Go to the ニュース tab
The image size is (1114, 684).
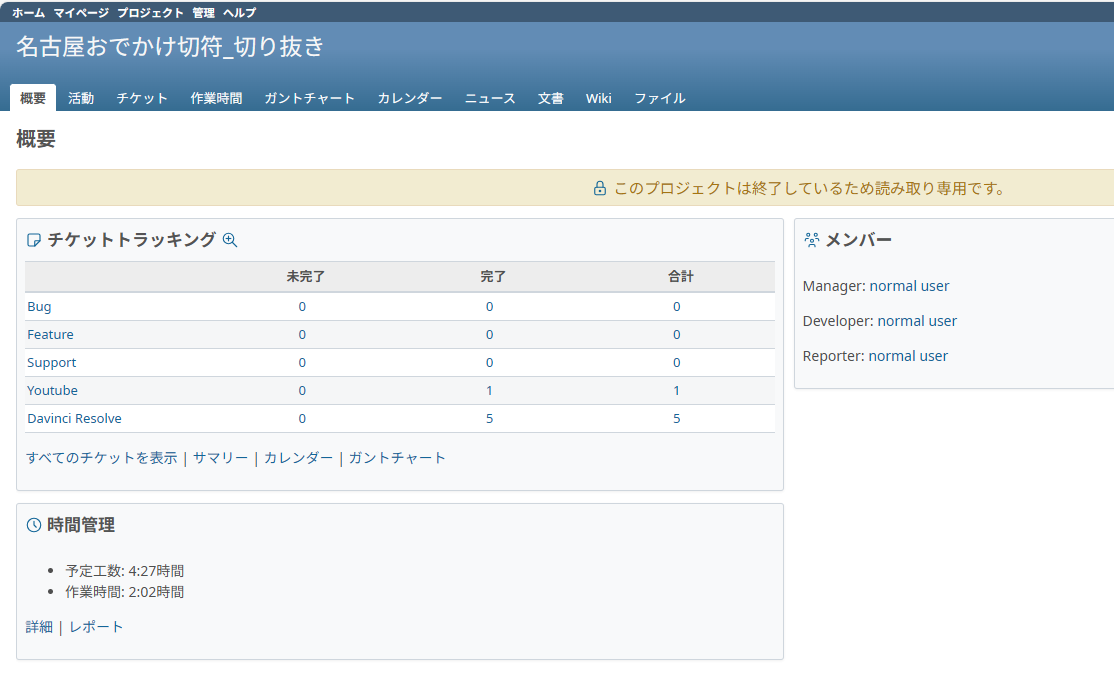pyautogui.click(x=490, y=98)
